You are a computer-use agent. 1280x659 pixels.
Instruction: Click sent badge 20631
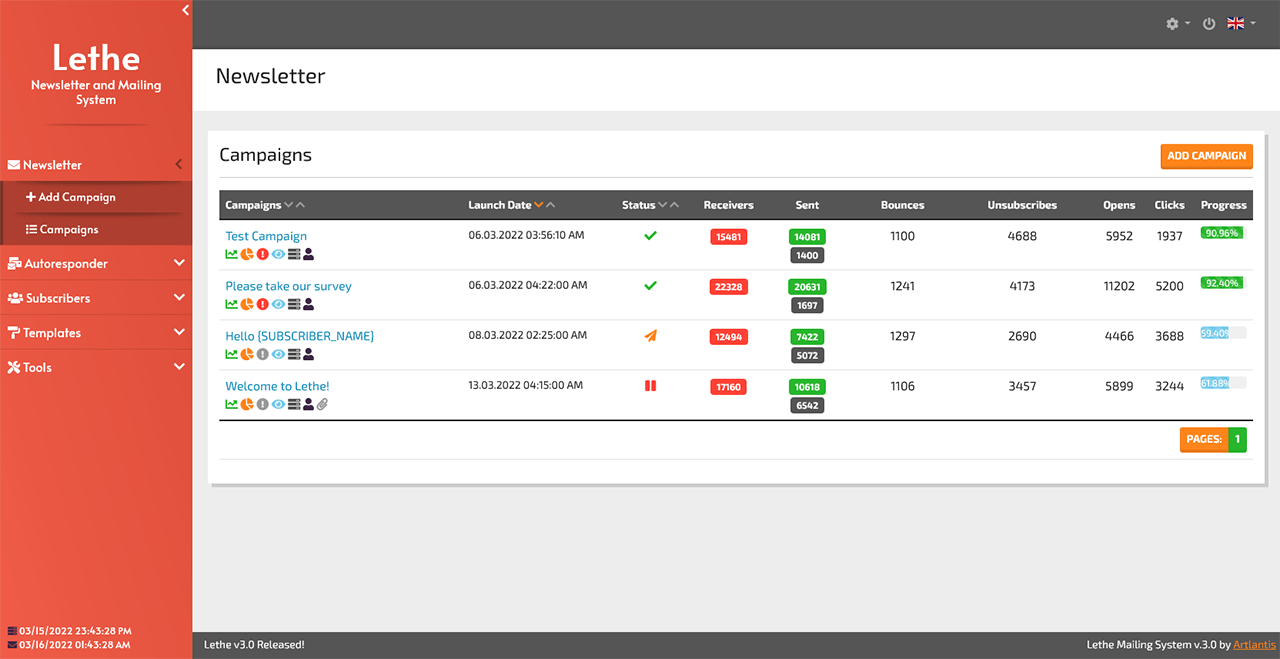[807, 287]
